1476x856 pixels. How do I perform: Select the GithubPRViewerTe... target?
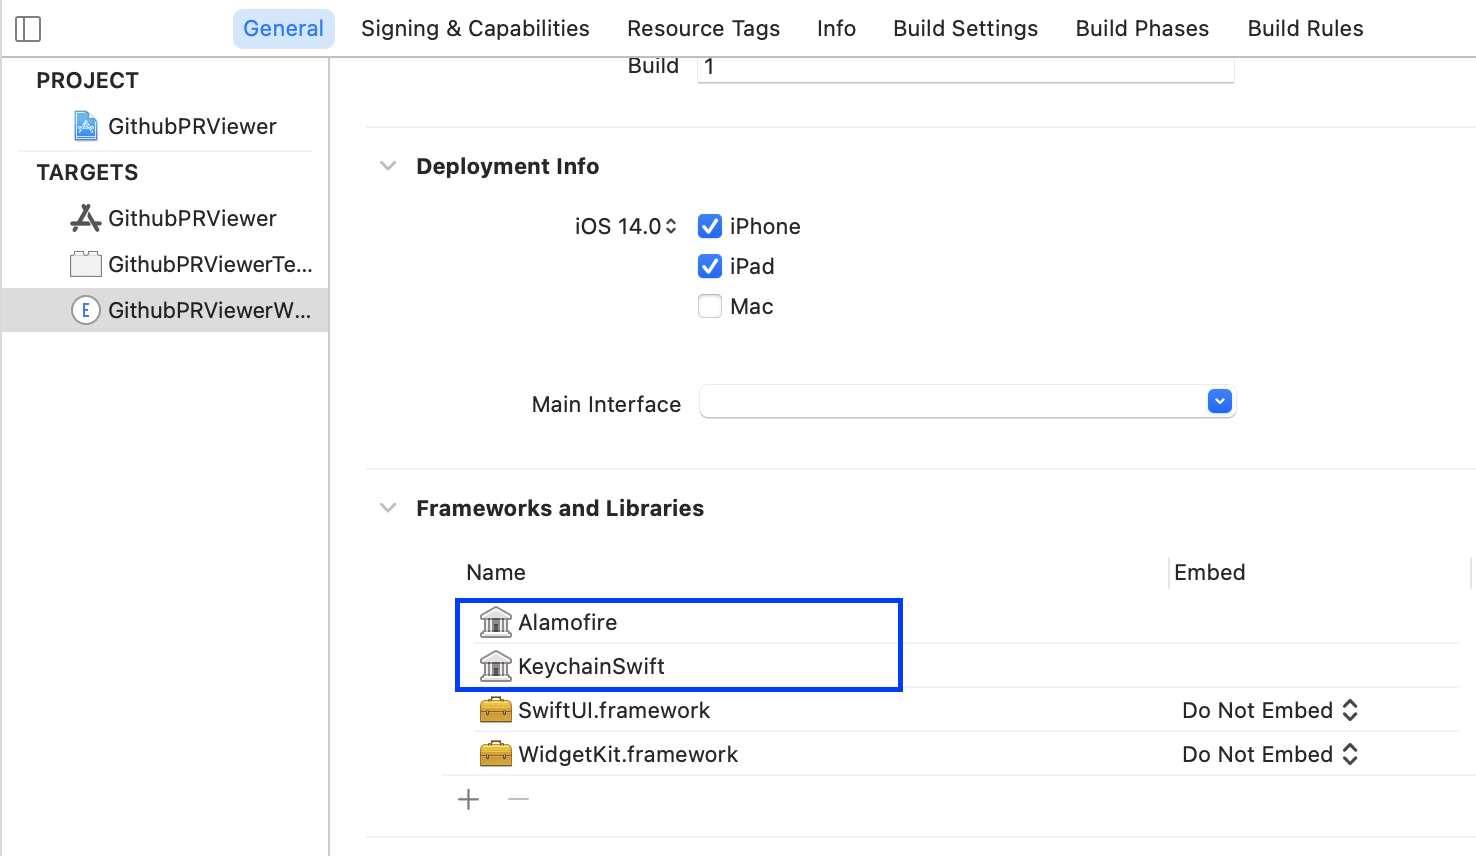coord(165,264)
